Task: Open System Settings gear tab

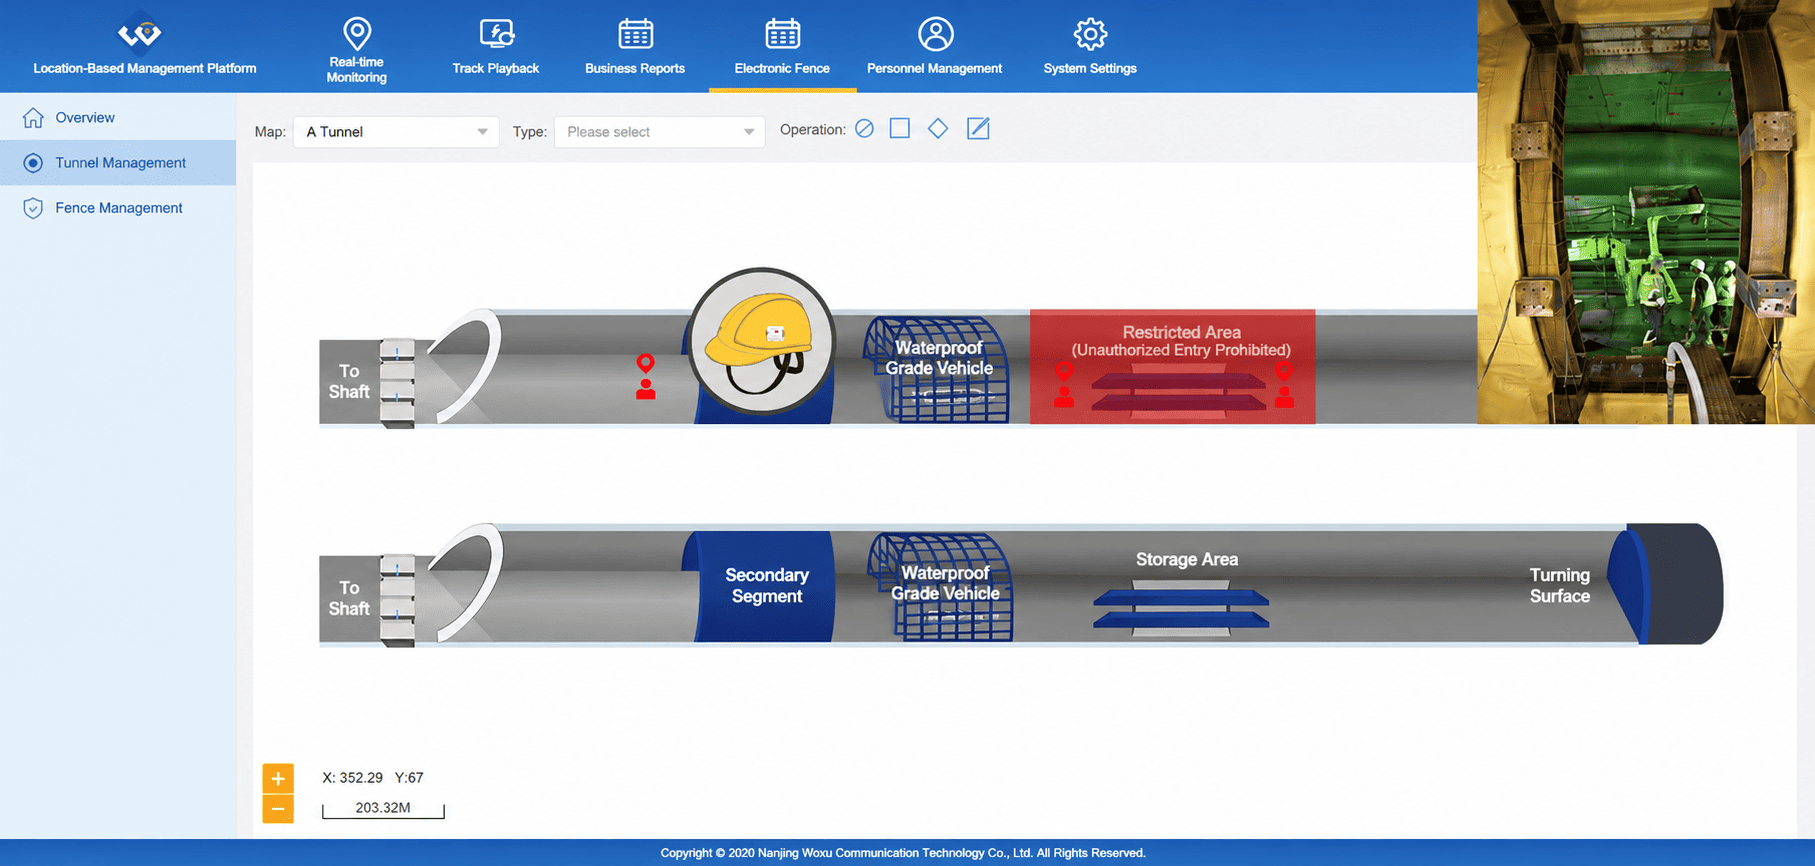Action: 1090,47
